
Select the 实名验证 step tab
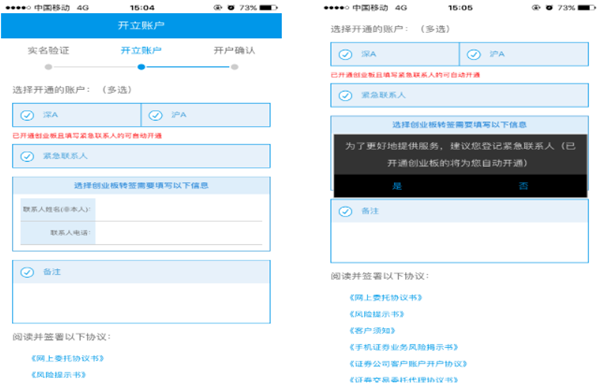coord(48,50)
